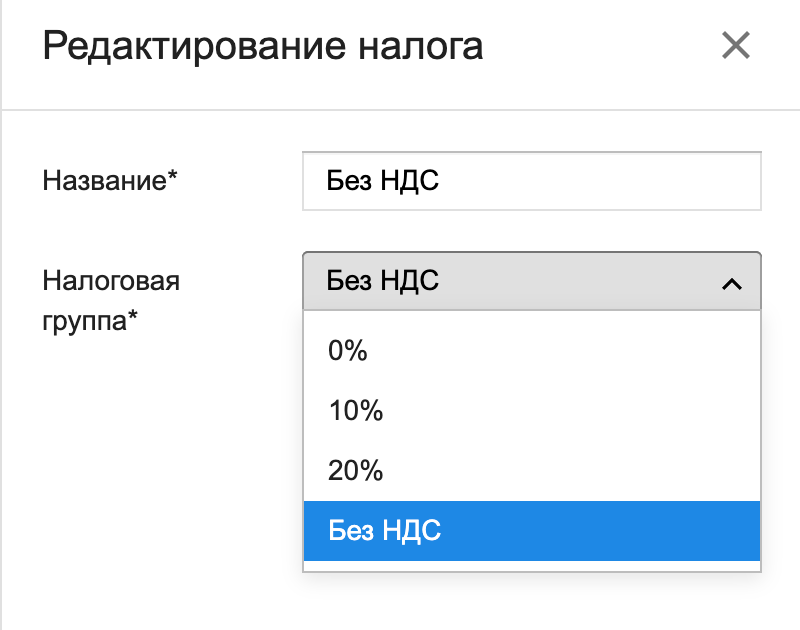Click the Редактирование налога dialog title
Viewport: 800px width, 630px height.
[x=263, y=46]
